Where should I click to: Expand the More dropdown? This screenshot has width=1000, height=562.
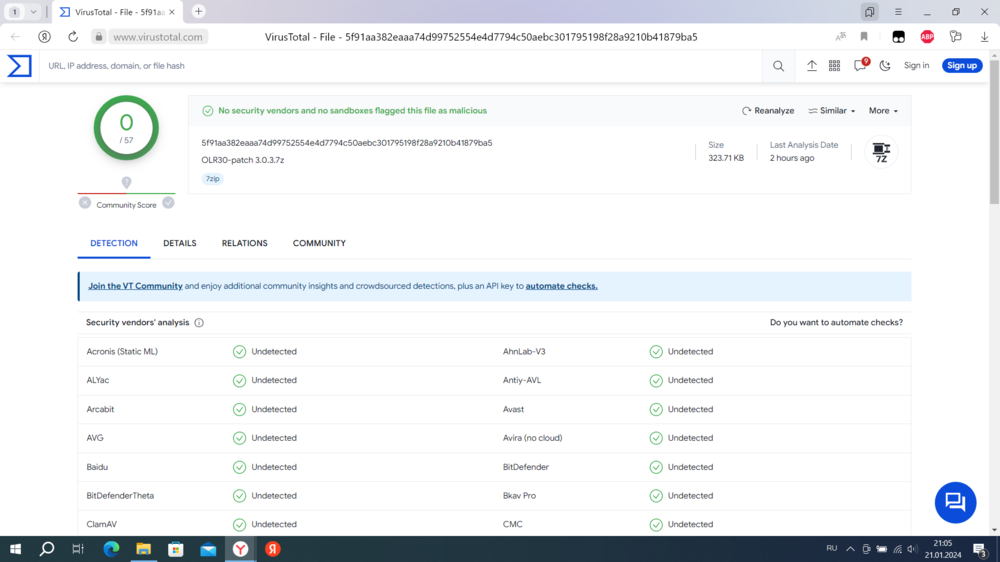(883, 111)
